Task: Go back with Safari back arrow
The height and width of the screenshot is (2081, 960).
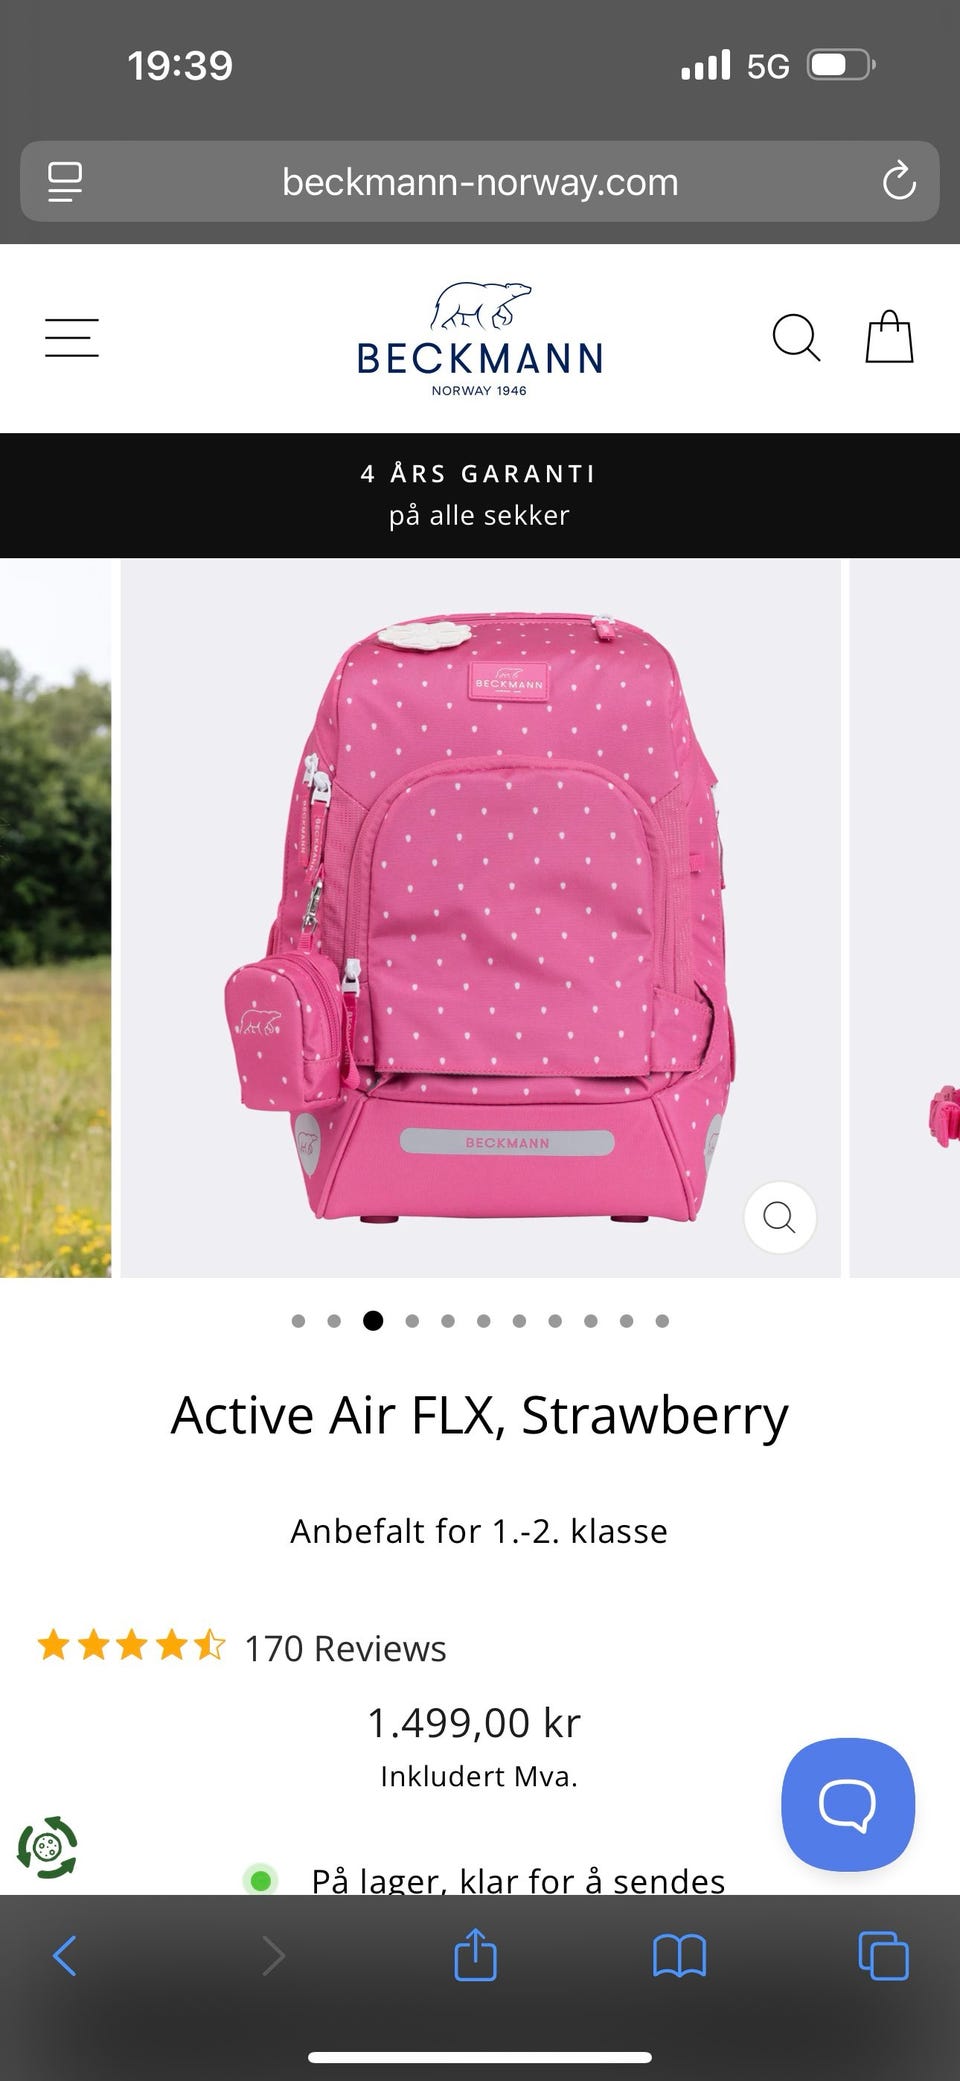Action: click(65, 1956)
